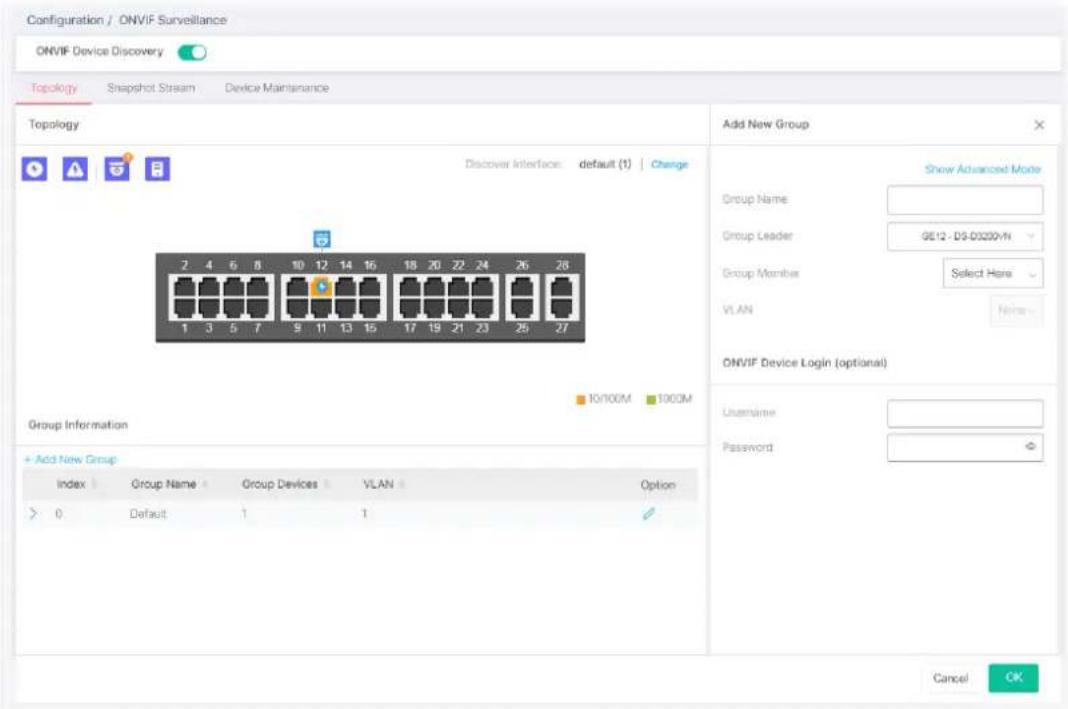Image resolution: width=1068 pixels, height=709 pixels.
Task: Open the Group Member Select Here dropdown
Action: pos(992,273)
